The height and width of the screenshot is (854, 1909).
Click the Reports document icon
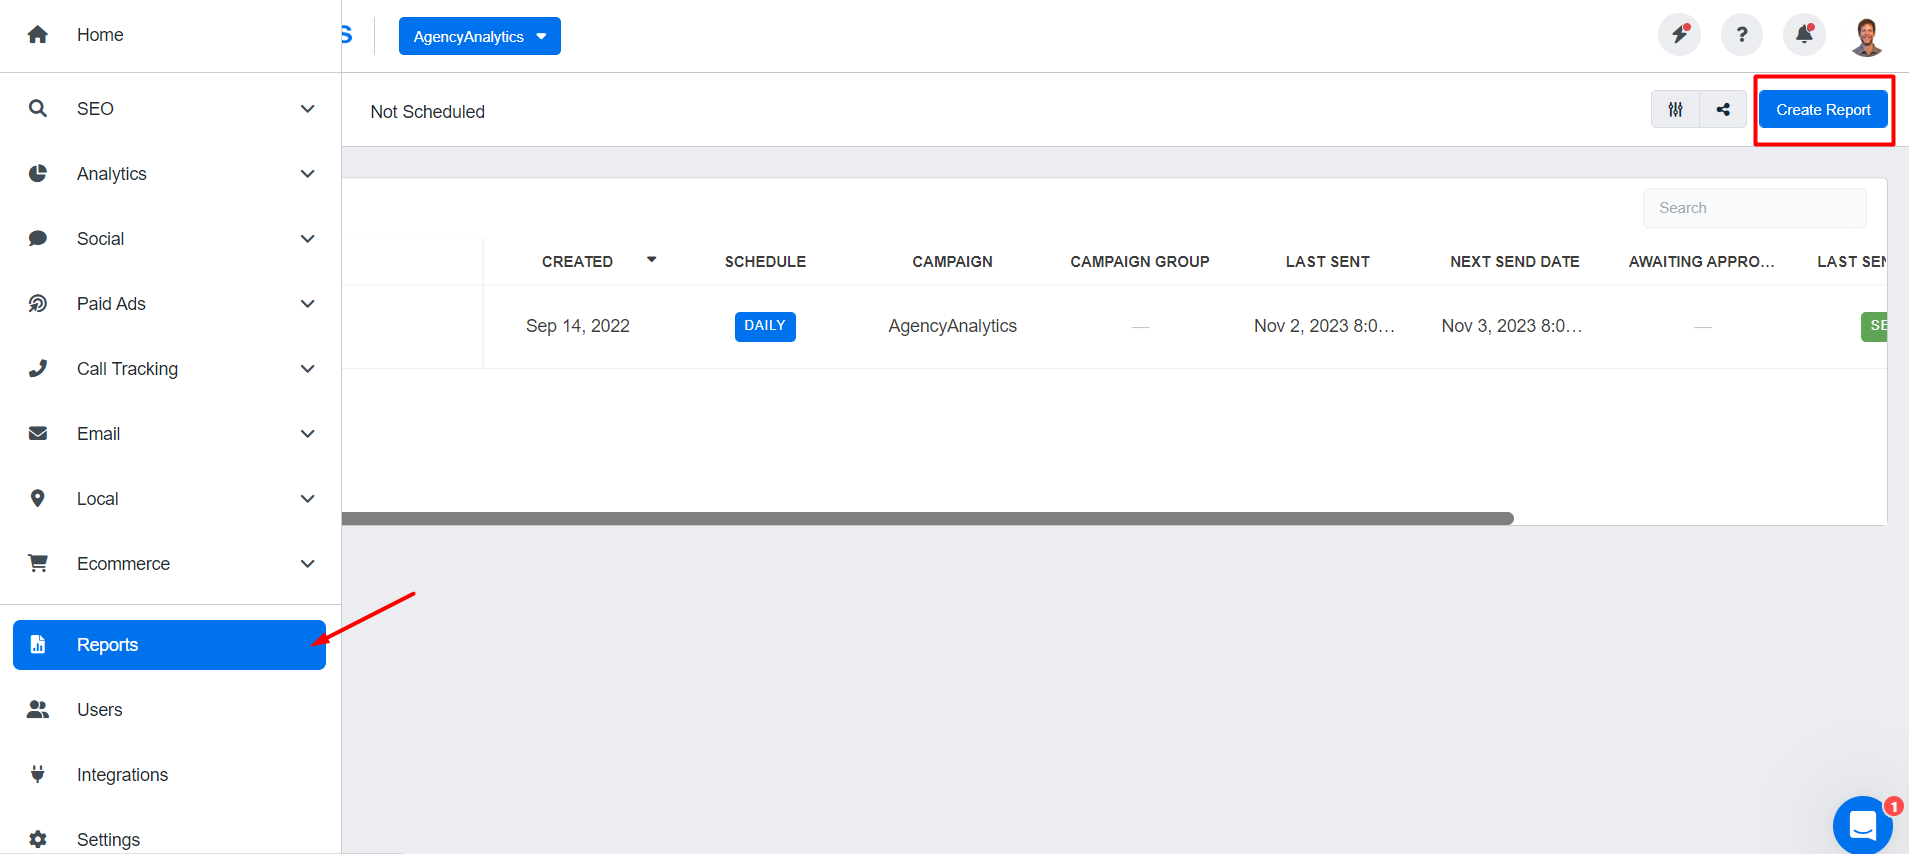(x=38, y=644)
